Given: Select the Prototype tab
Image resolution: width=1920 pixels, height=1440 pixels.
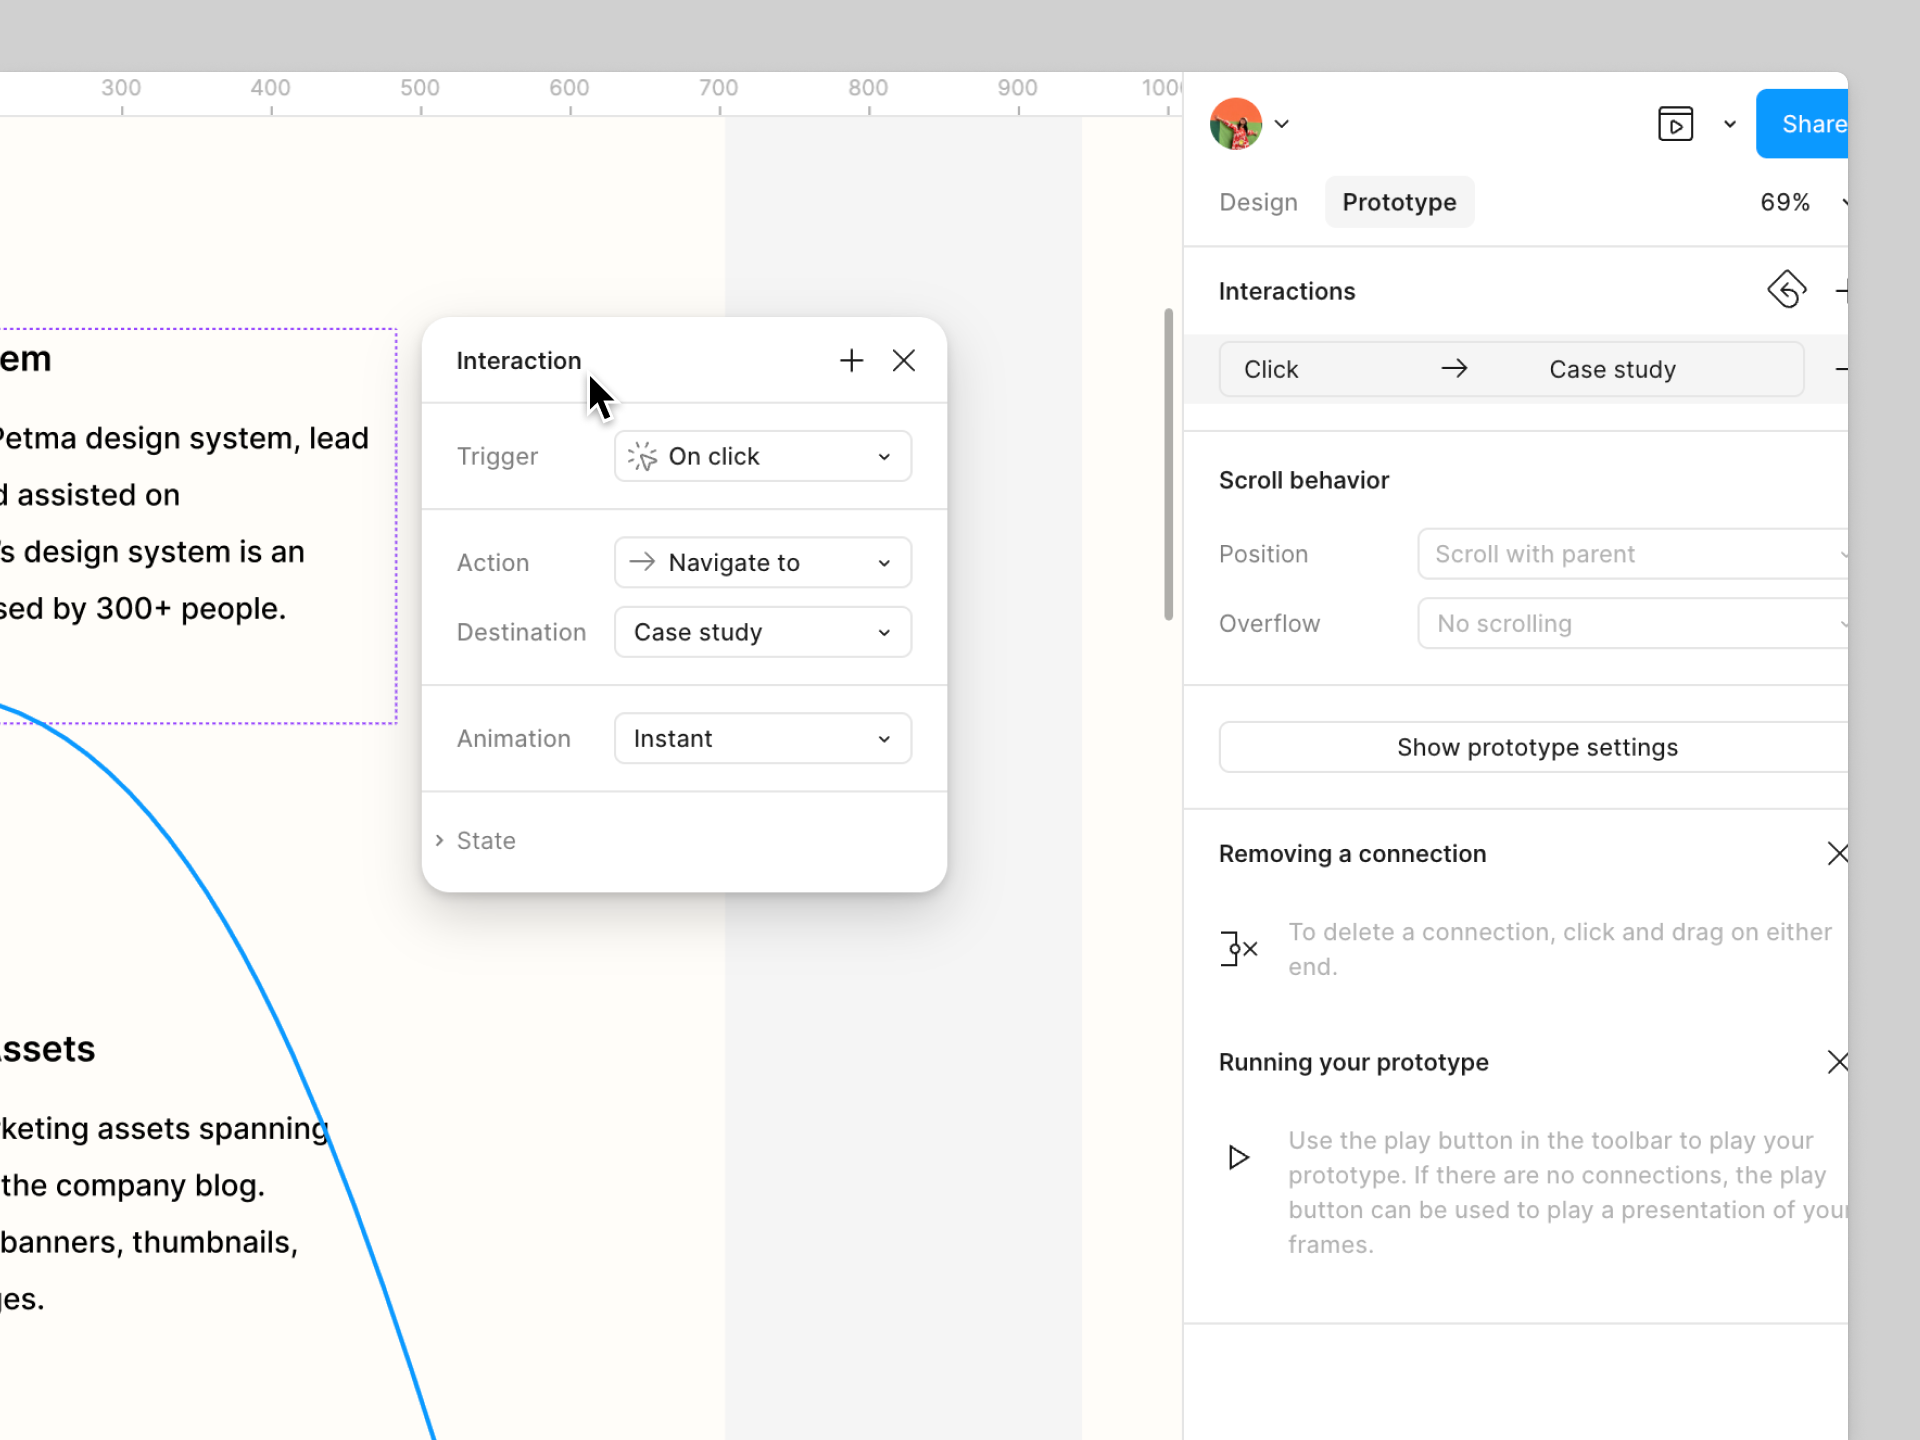Looking at the screenshot, I should 1398,202.
